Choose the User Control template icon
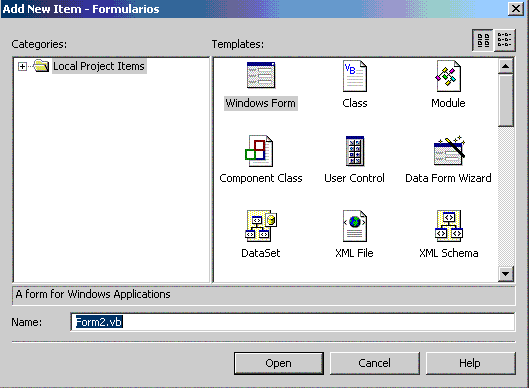529x388 pixels. pos(355,151)
